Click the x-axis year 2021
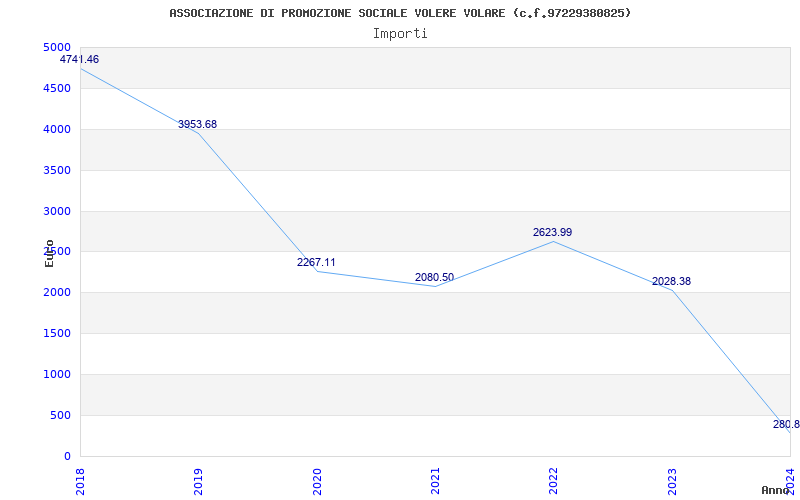Screen dimensions: 800x500 pos(435,482)
